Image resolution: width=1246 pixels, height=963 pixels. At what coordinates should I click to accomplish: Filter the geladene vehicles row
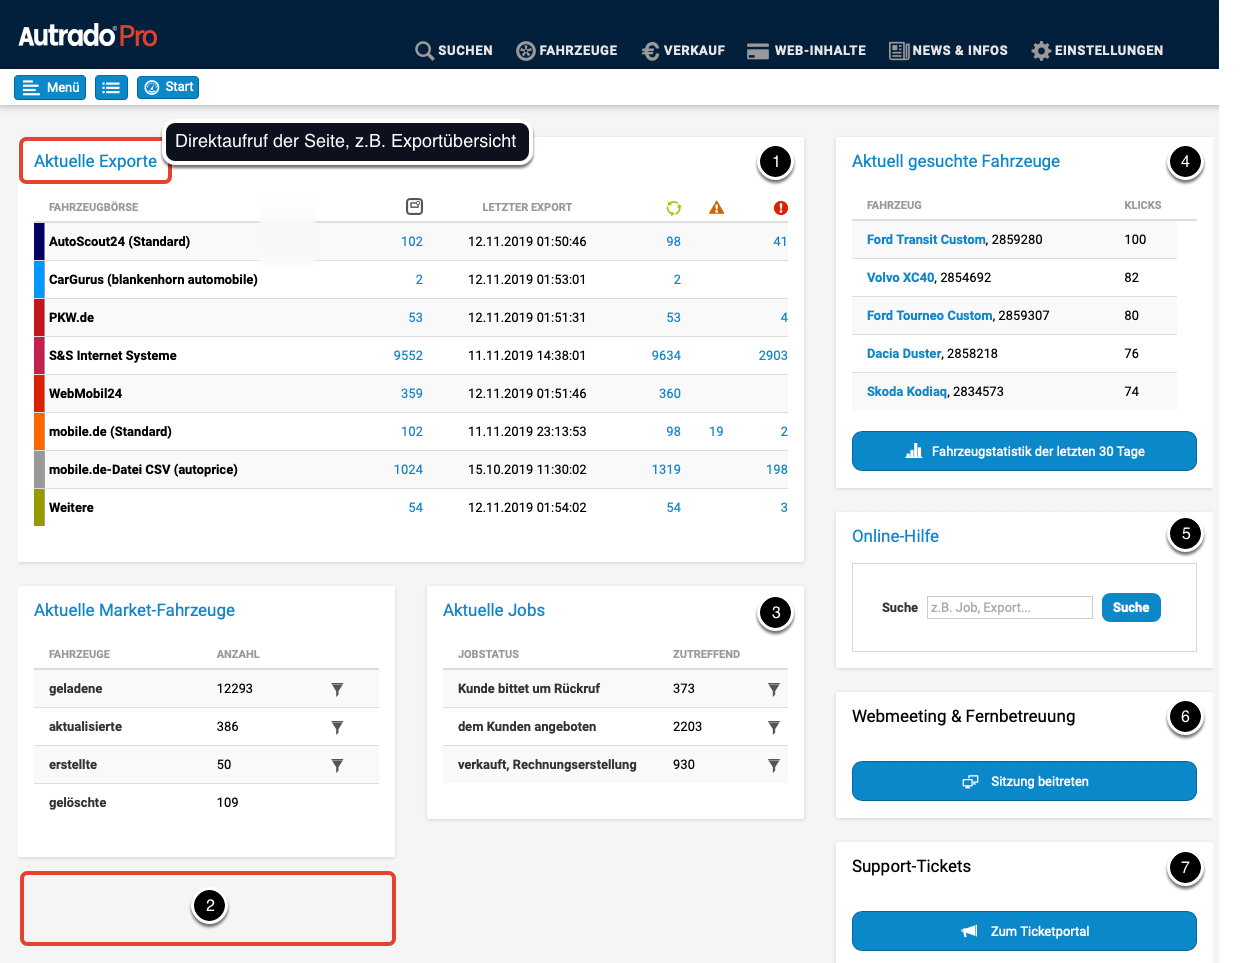point(337,689)
